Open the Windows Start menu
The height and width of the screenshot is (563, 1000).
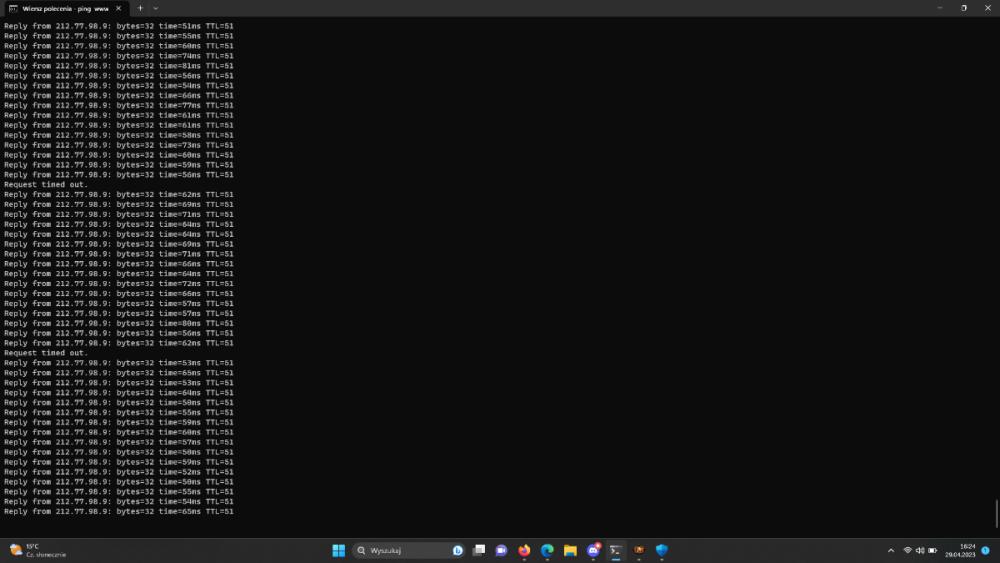point(338,550)
